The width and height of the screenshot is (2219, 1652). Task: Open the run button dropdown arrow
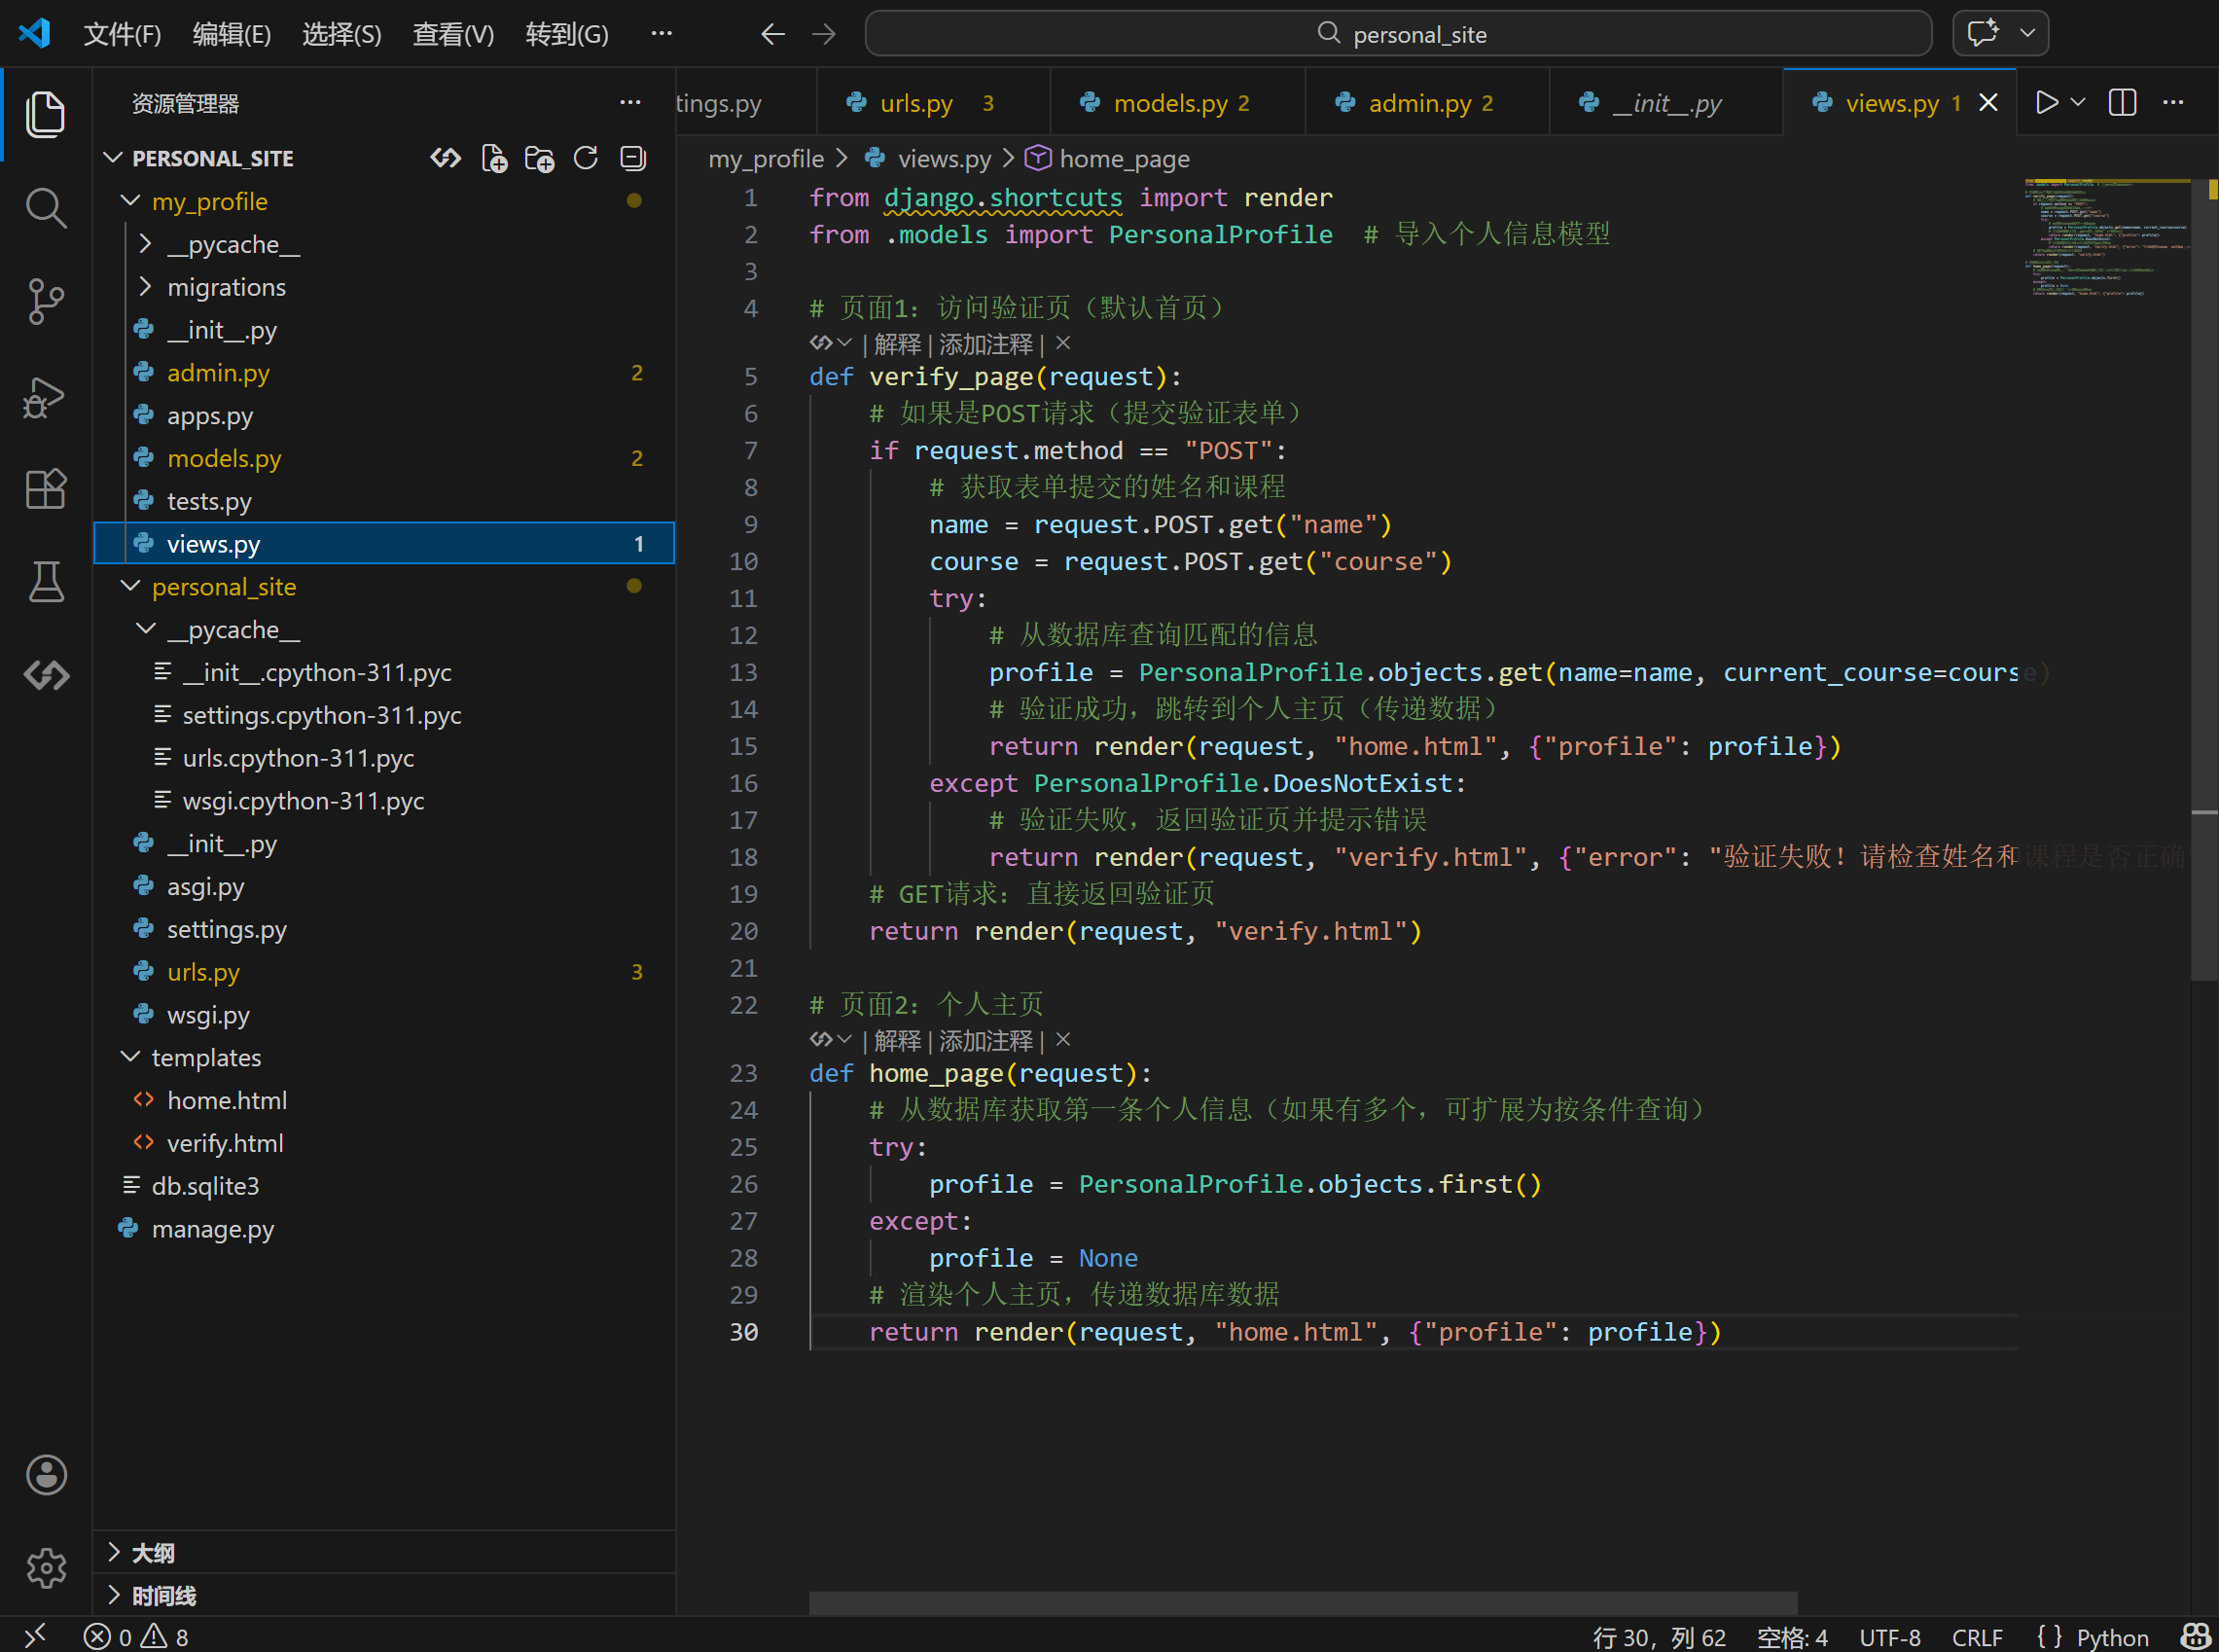coord(2078,102)
